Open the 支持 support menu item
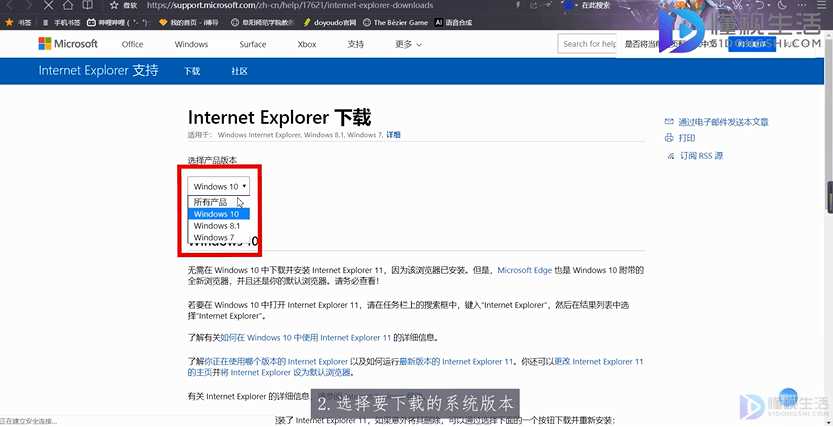The width and height of the screenshot is (833, 427). [x=355, y=44]
